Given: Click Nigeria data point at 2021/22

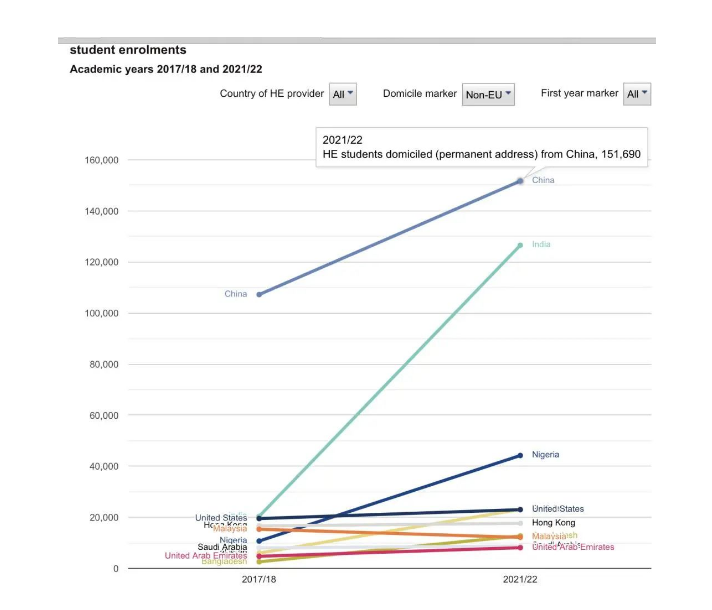Looking at the screenshot, I should tap(520, 455).
